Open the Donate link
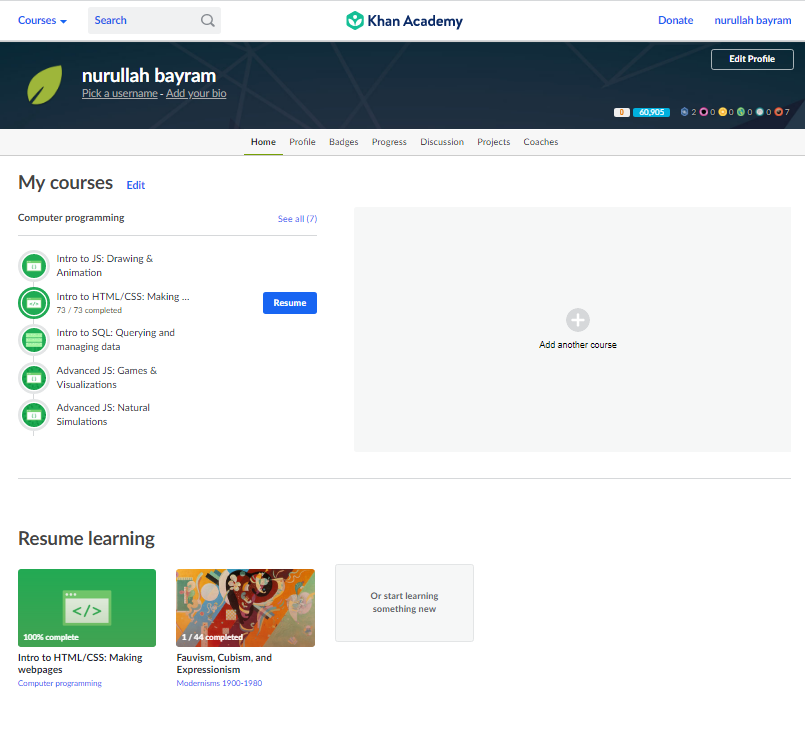 675,21
